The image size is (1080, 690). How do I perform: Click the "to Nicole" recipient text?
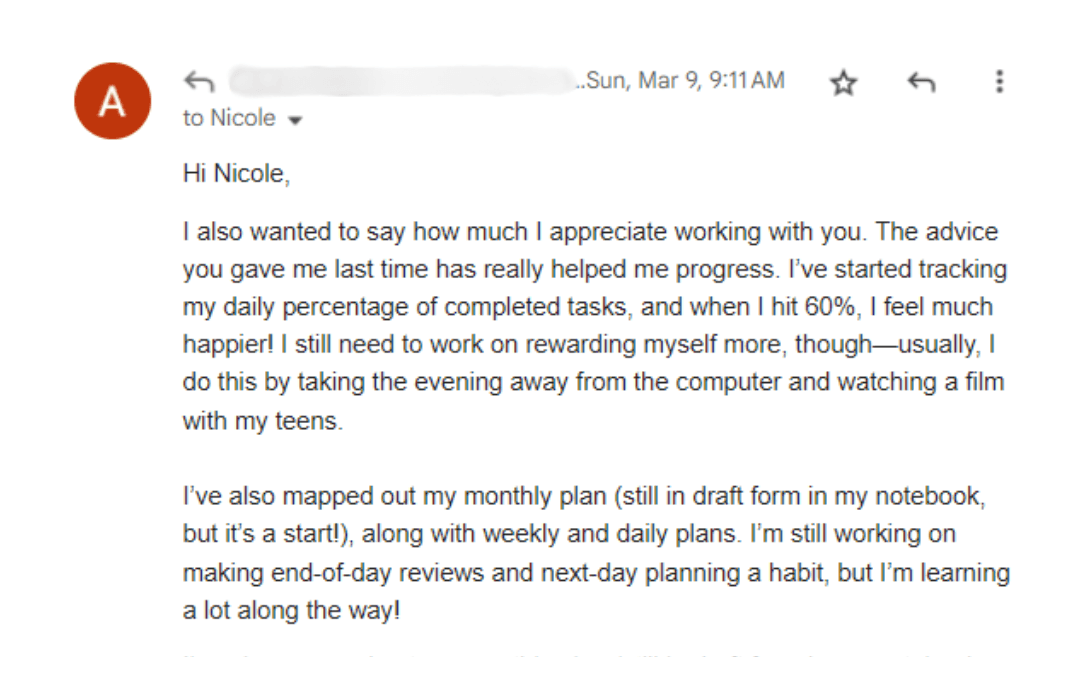click(x=229, y=119)
